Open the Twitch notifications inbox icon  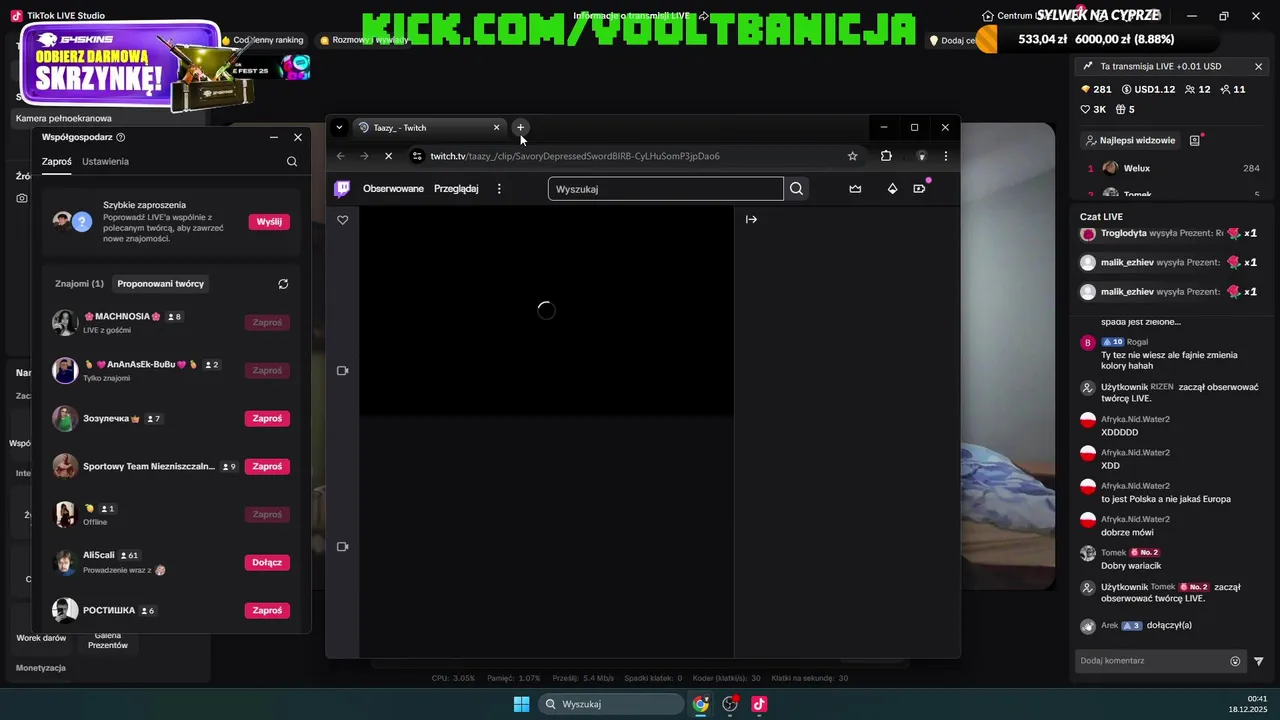[x=919, y=188]
